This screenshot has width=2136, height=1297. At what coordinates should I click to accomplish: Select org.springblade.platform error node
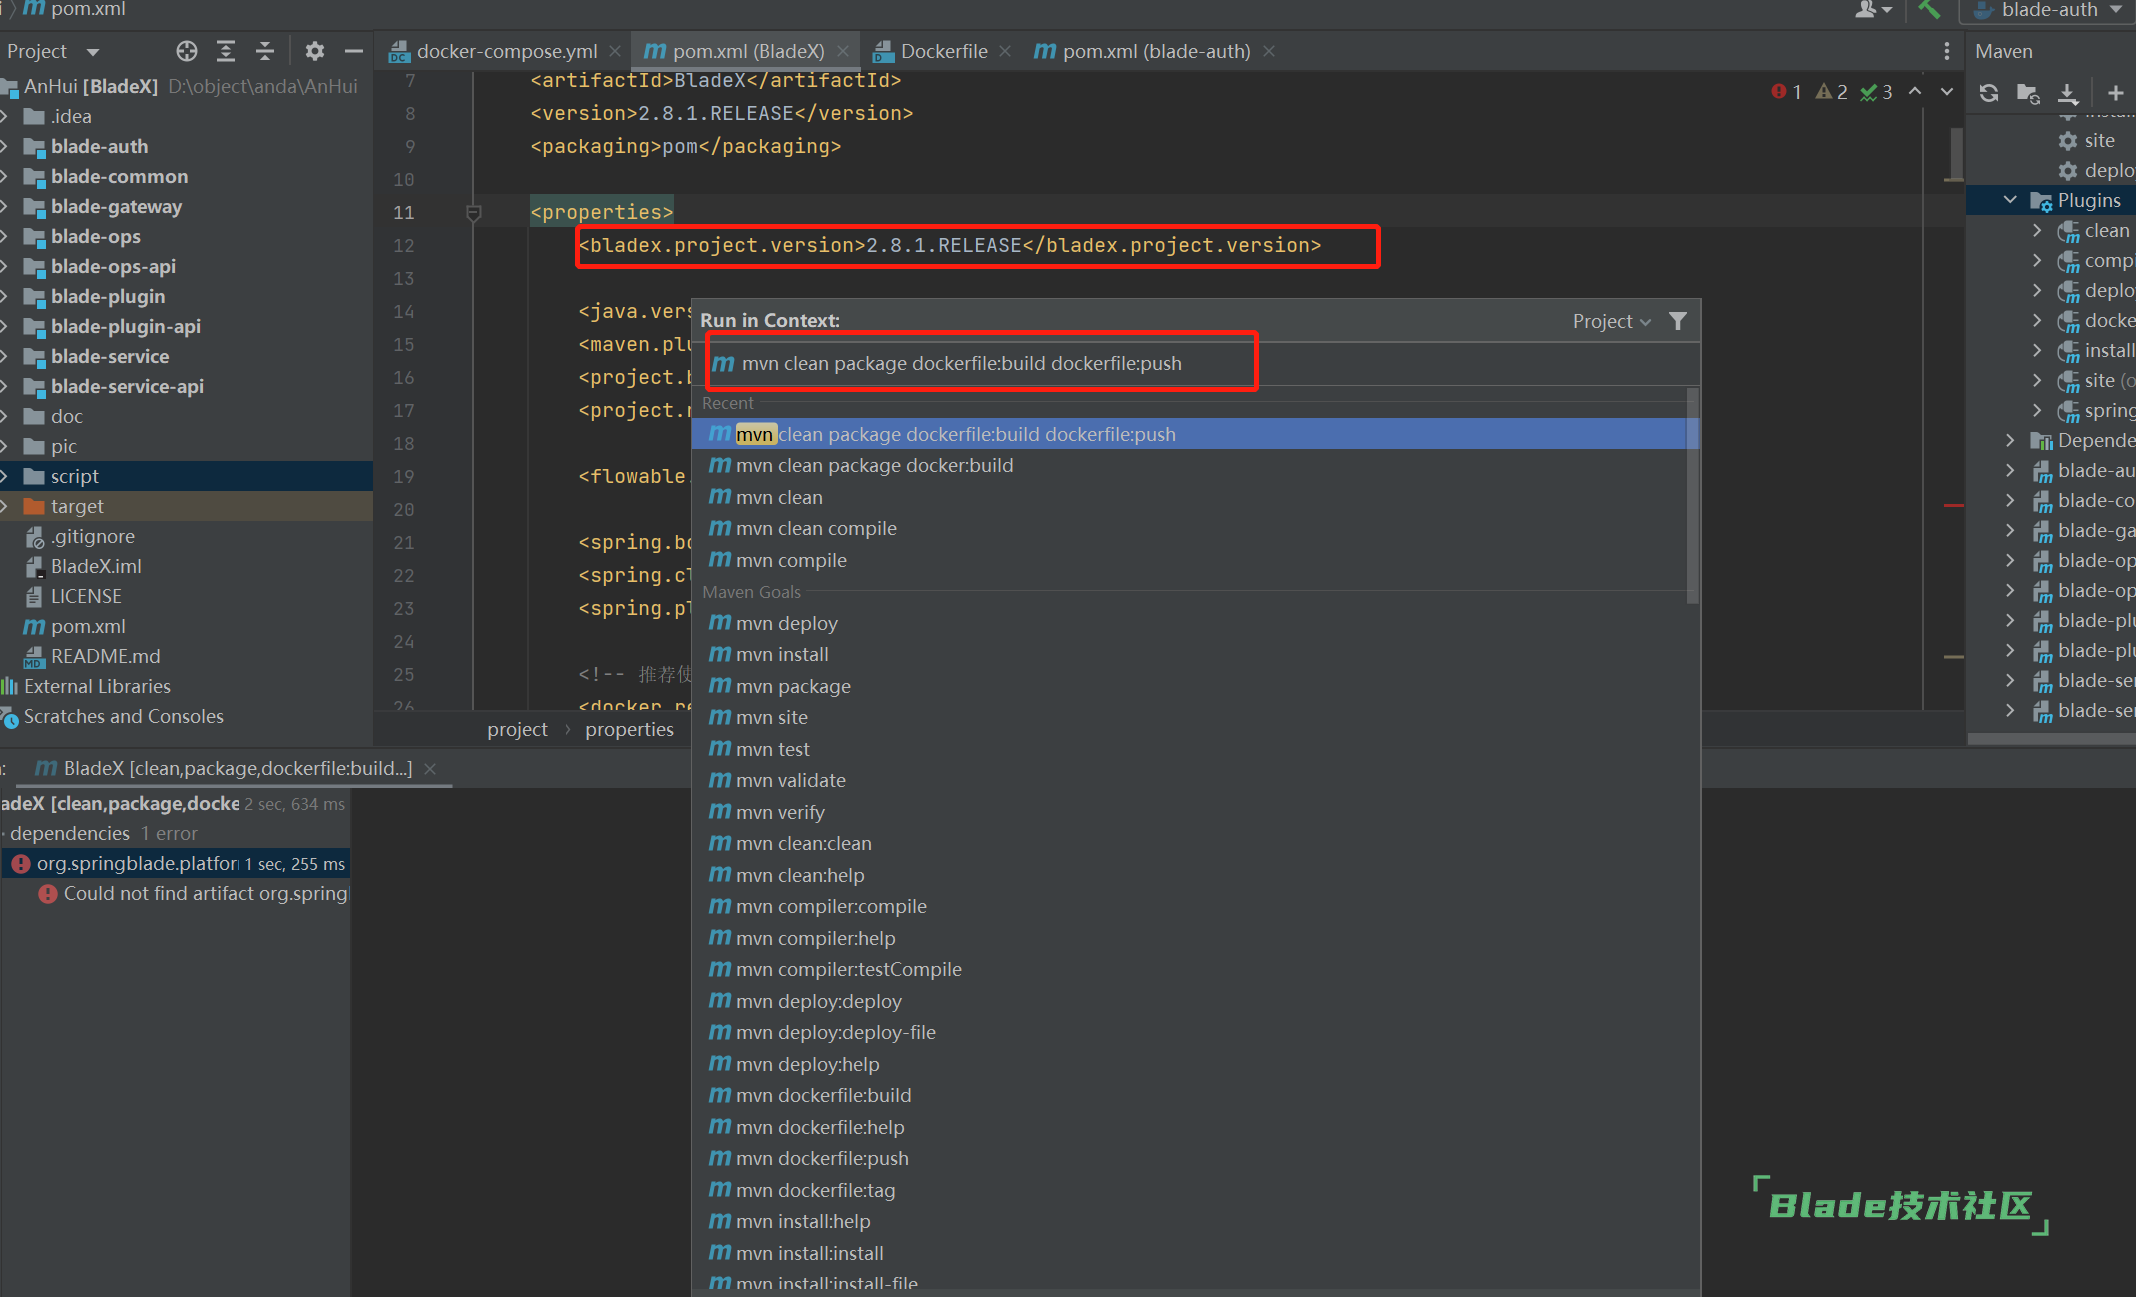click(x=176, y=864)
